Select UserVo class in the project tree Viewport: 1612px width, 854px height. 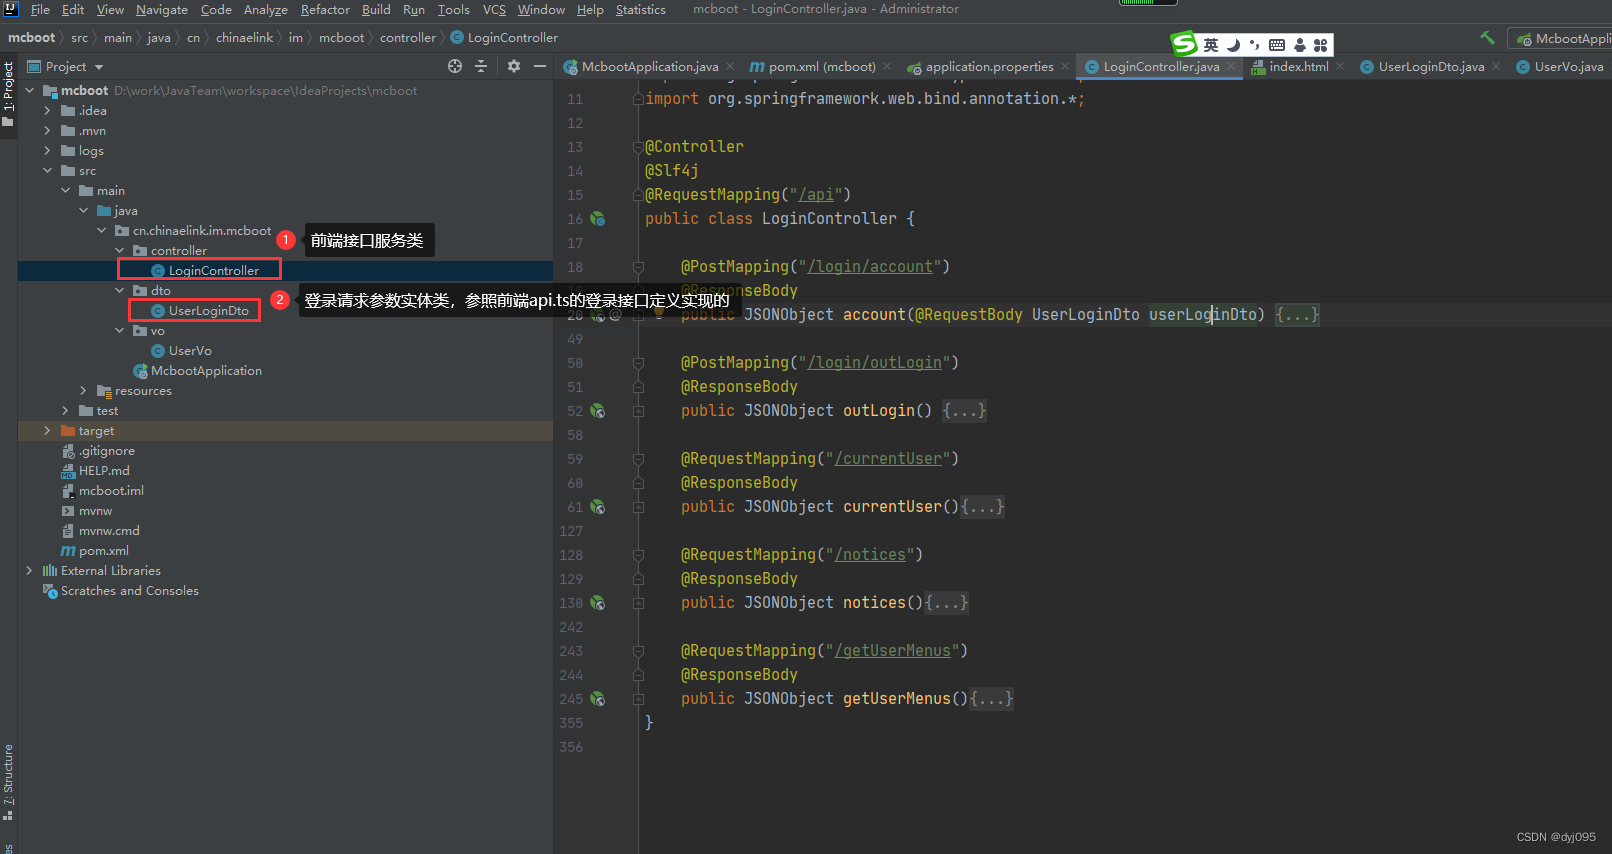pos(190,351)
